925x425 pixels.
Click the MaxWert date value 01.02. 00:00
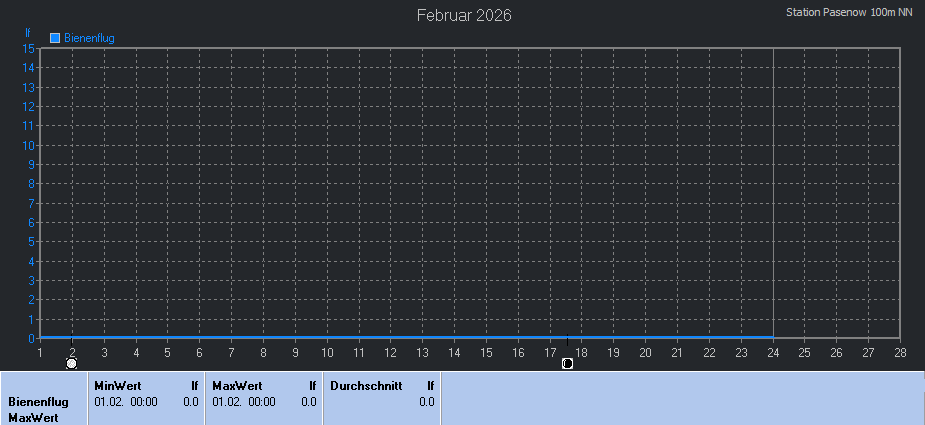tap(243, 402)
